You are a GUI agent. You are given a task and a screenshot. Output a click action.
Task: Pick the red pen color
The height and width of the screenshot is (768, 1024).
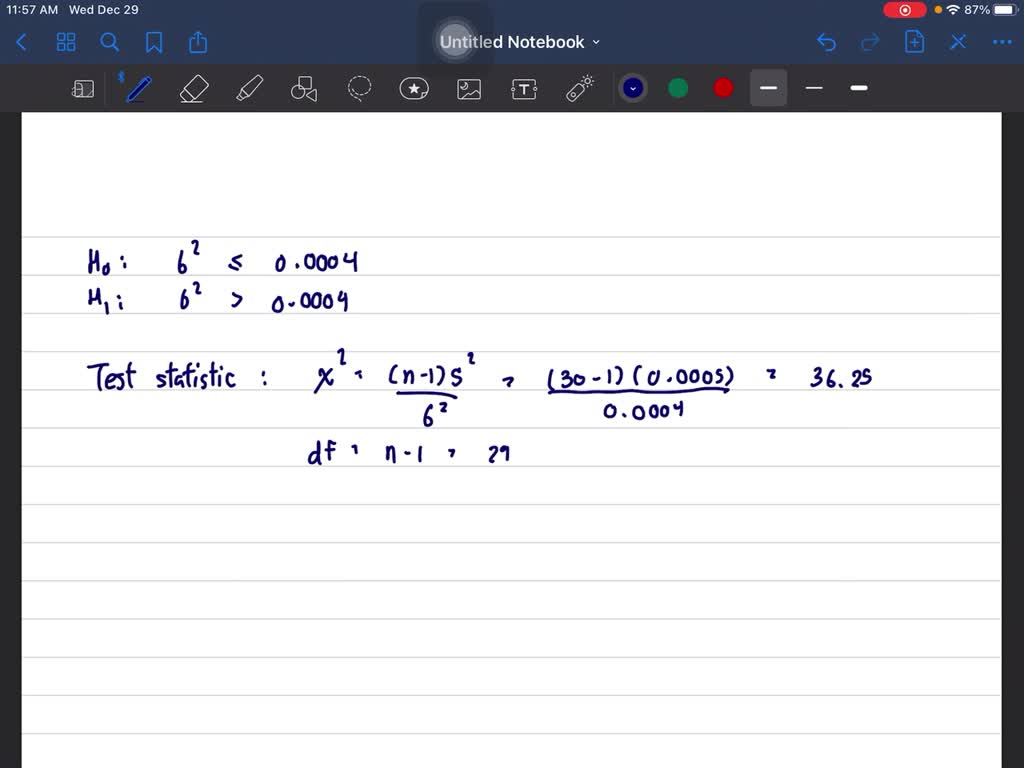pyautogui.click(x=723, y=88)
